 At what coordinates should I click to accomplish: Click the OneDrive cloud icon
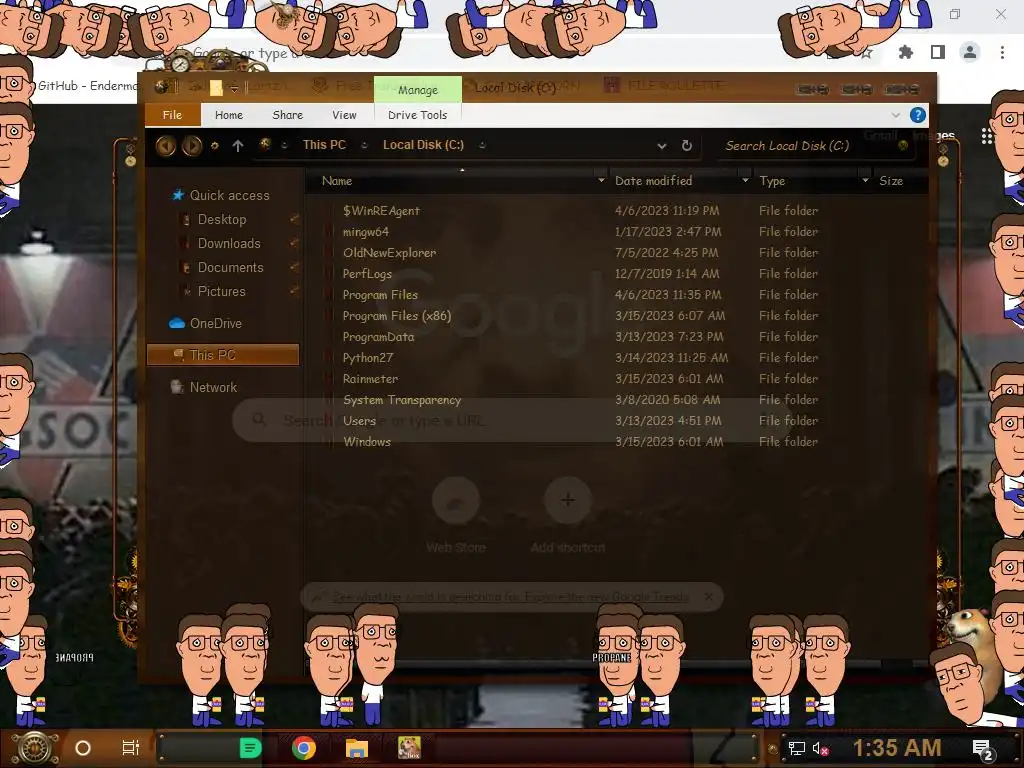[177, 323]
